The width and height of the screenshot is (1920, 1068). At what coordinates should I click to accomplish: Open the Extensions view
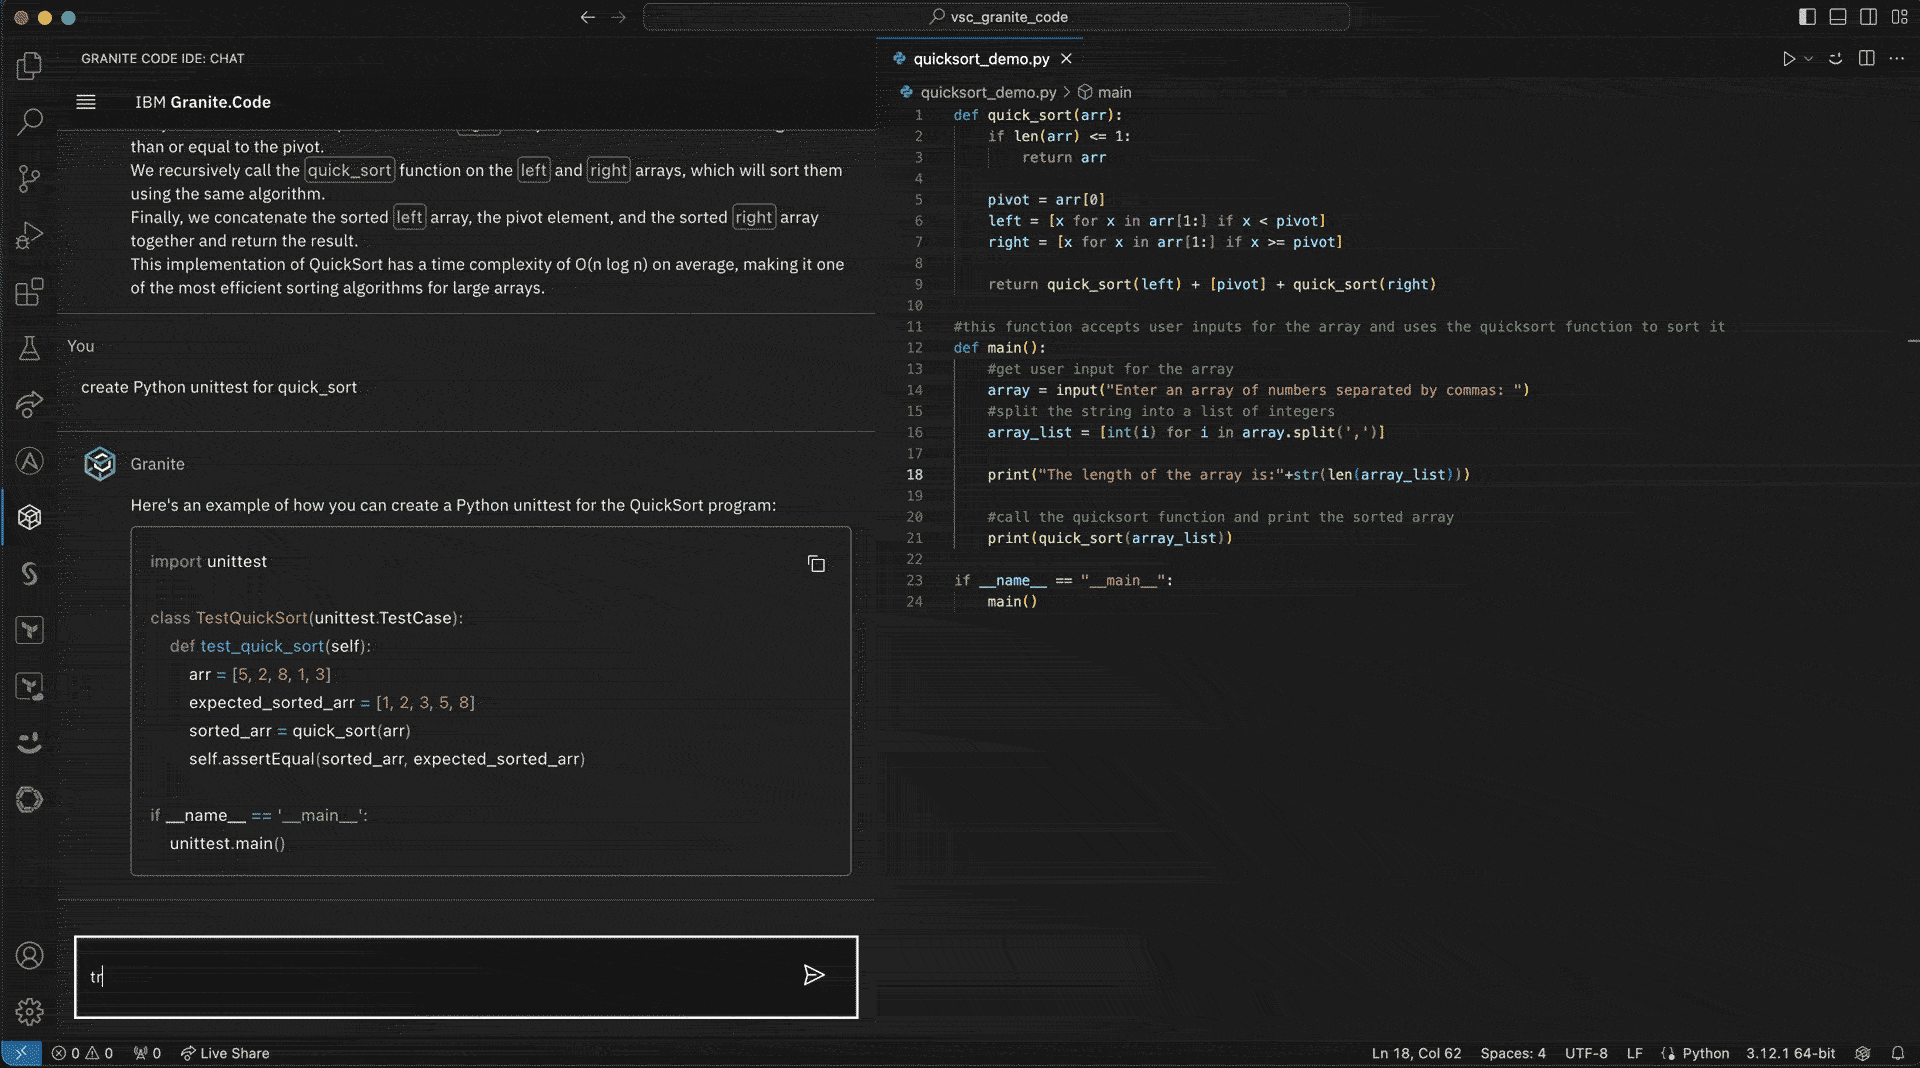pos(29,291)
